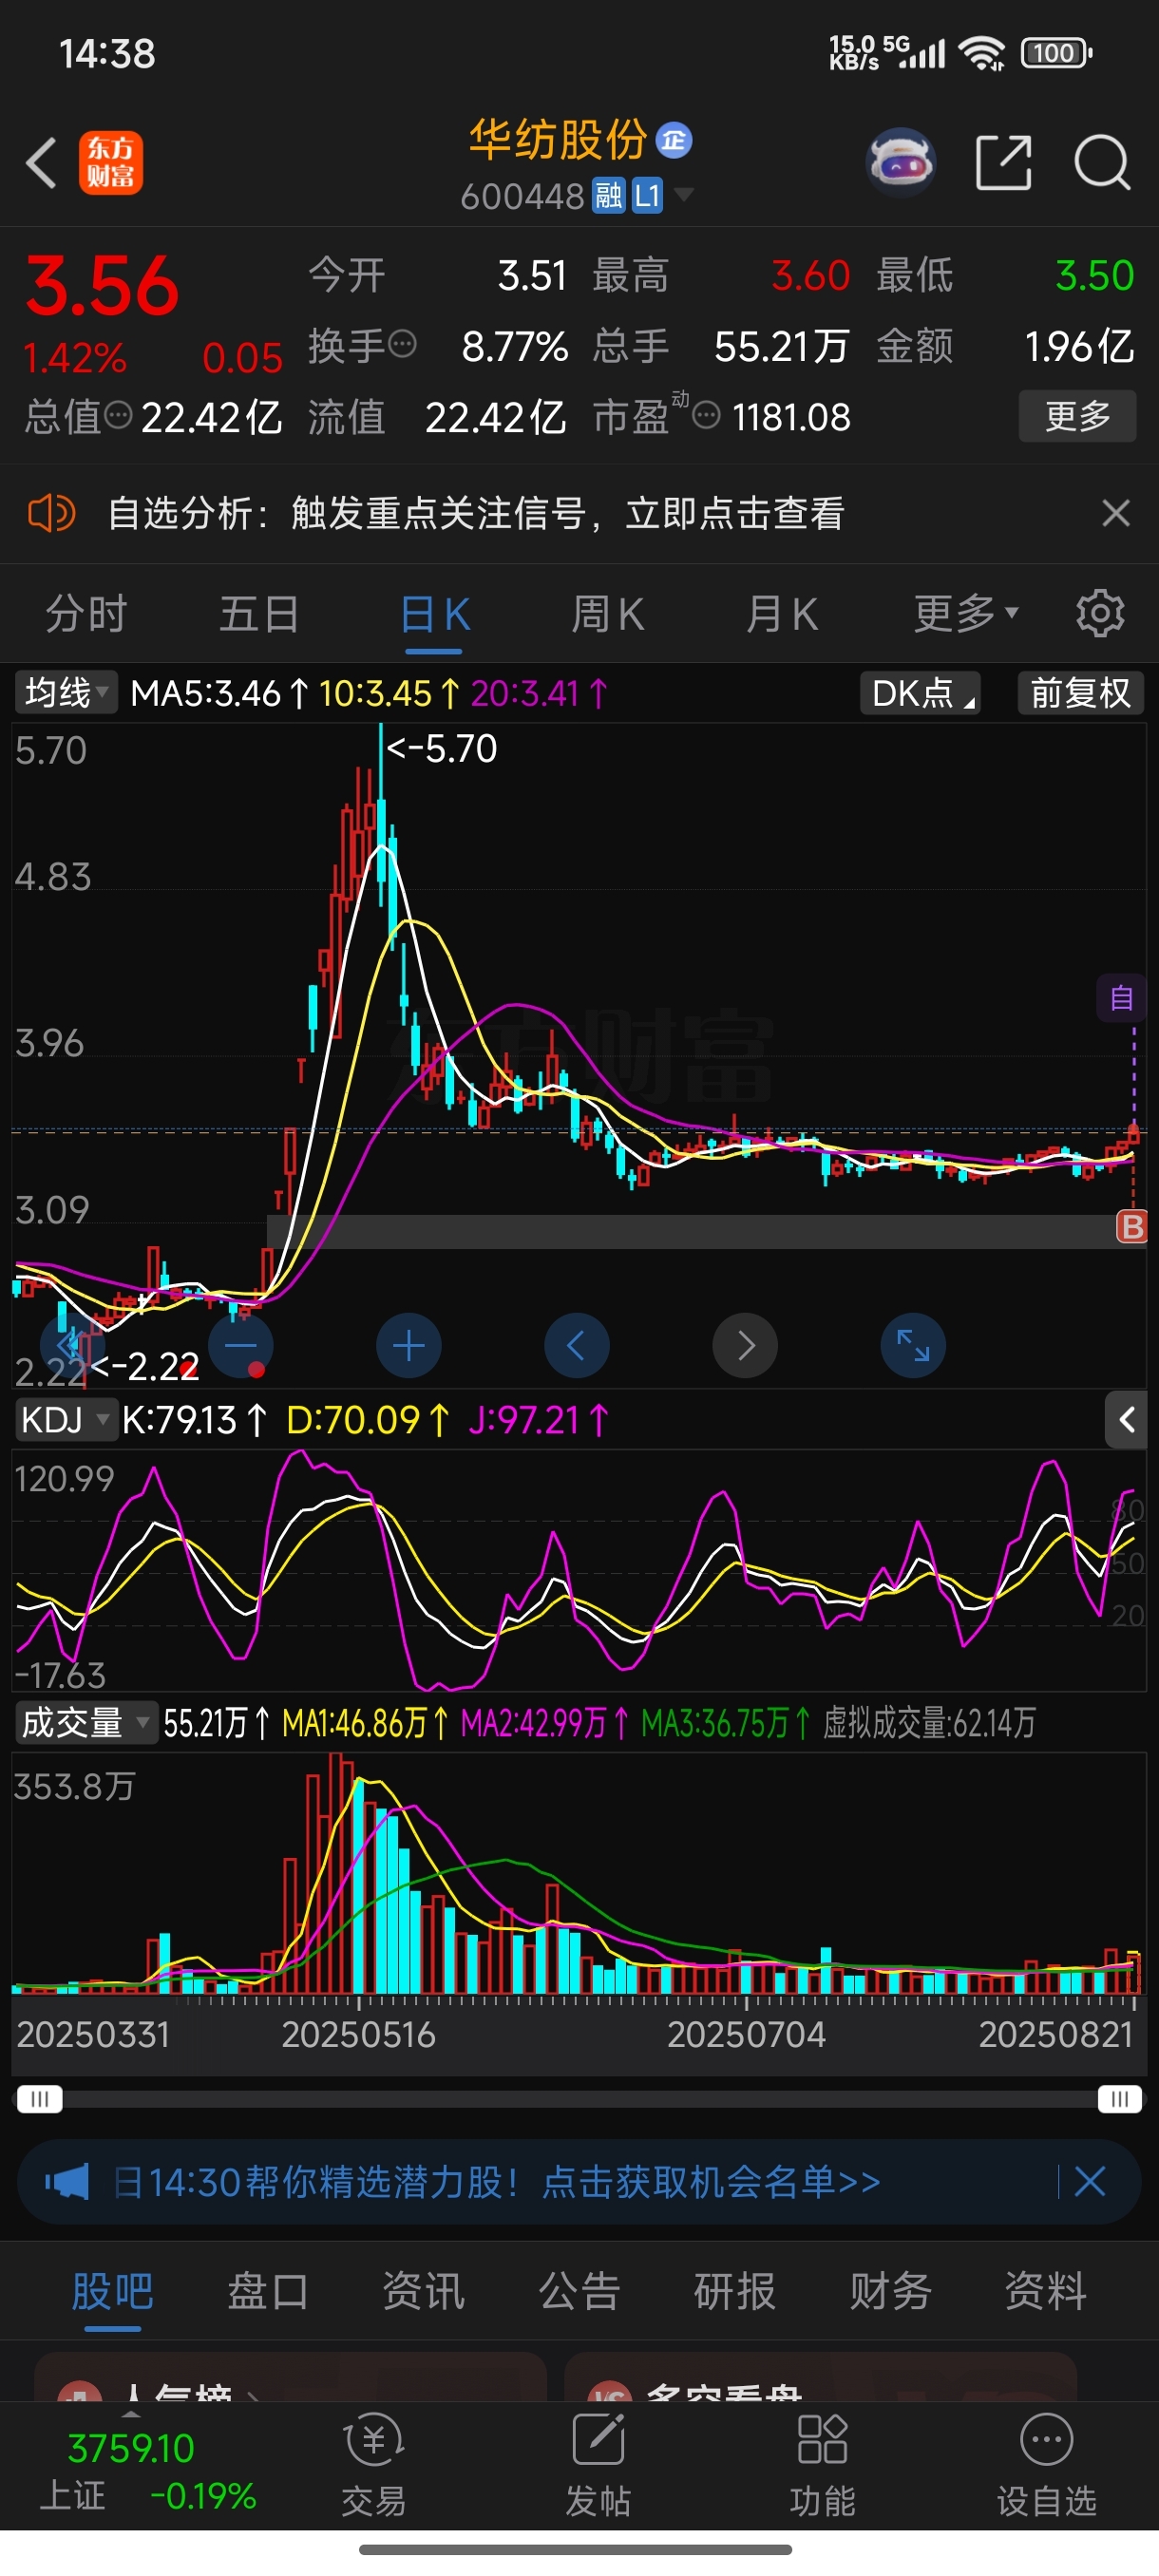
Task: Select the 日K chart tab
Action: 434,613
